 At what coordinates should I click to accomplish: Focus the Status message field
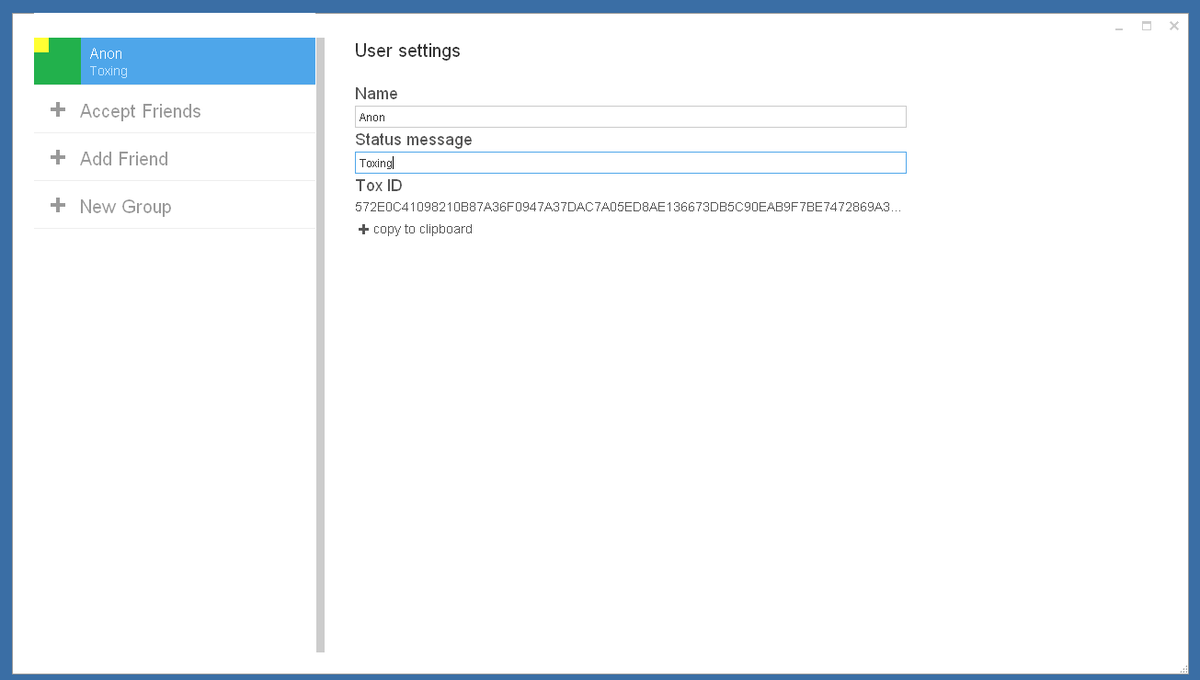[630, 163]
